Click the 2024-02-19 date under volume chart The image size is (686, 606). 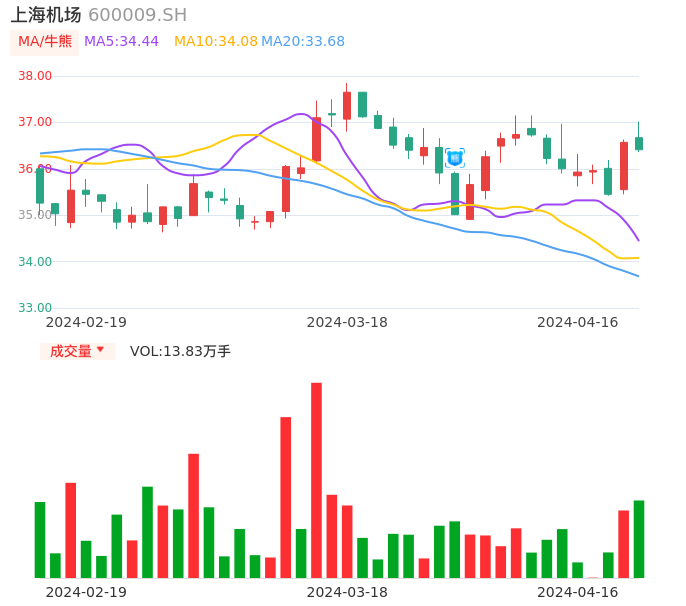86,592
